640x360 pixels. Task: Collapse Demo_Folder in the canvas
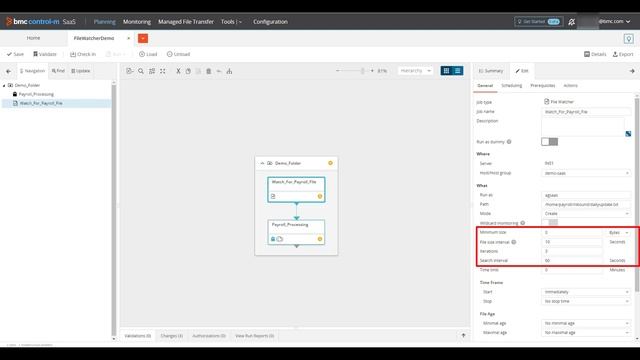pyautogui.click(x=262, y=163)
